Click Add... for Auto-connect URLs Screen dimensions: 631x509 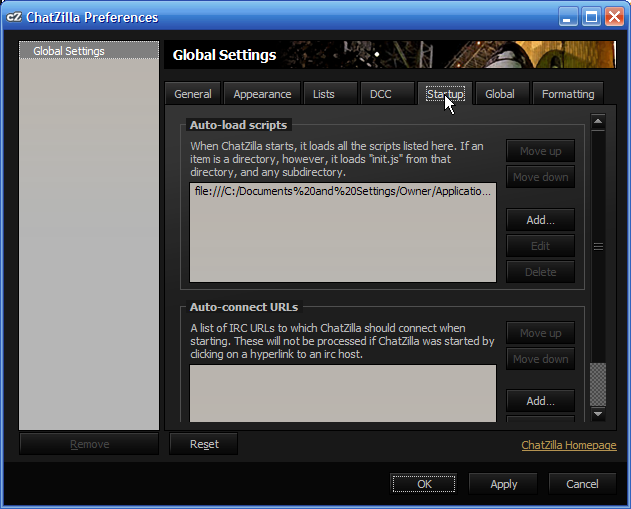coord(540,401)
